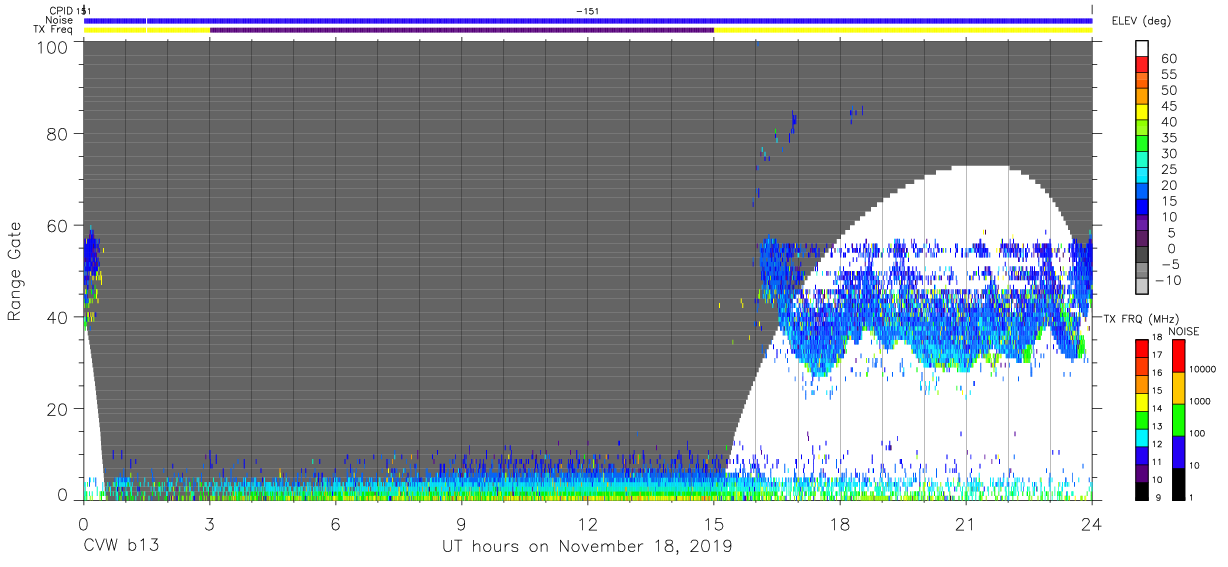Click the purple TX Freq bar segment

(462, 30)
